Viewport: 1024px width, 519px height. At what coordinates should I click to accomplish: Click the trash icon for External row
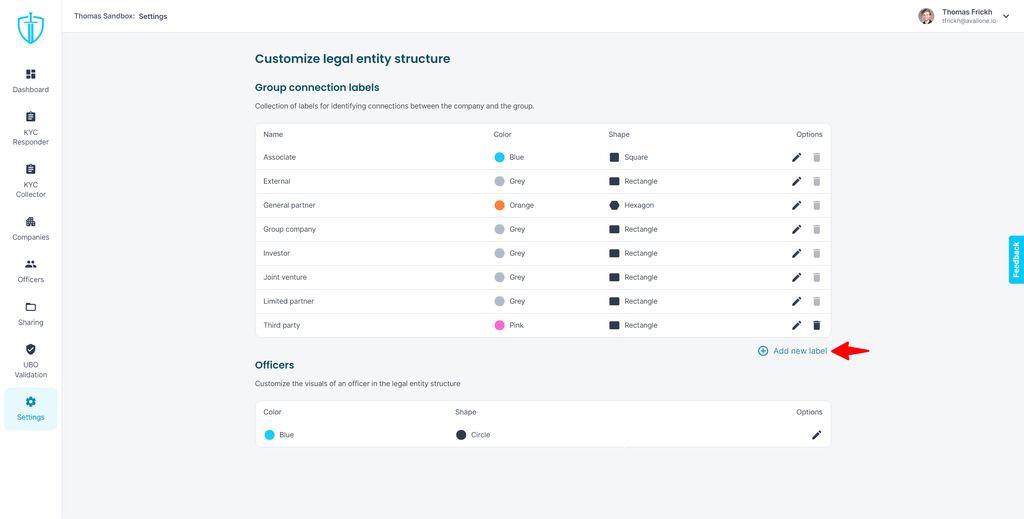(816, 181)
